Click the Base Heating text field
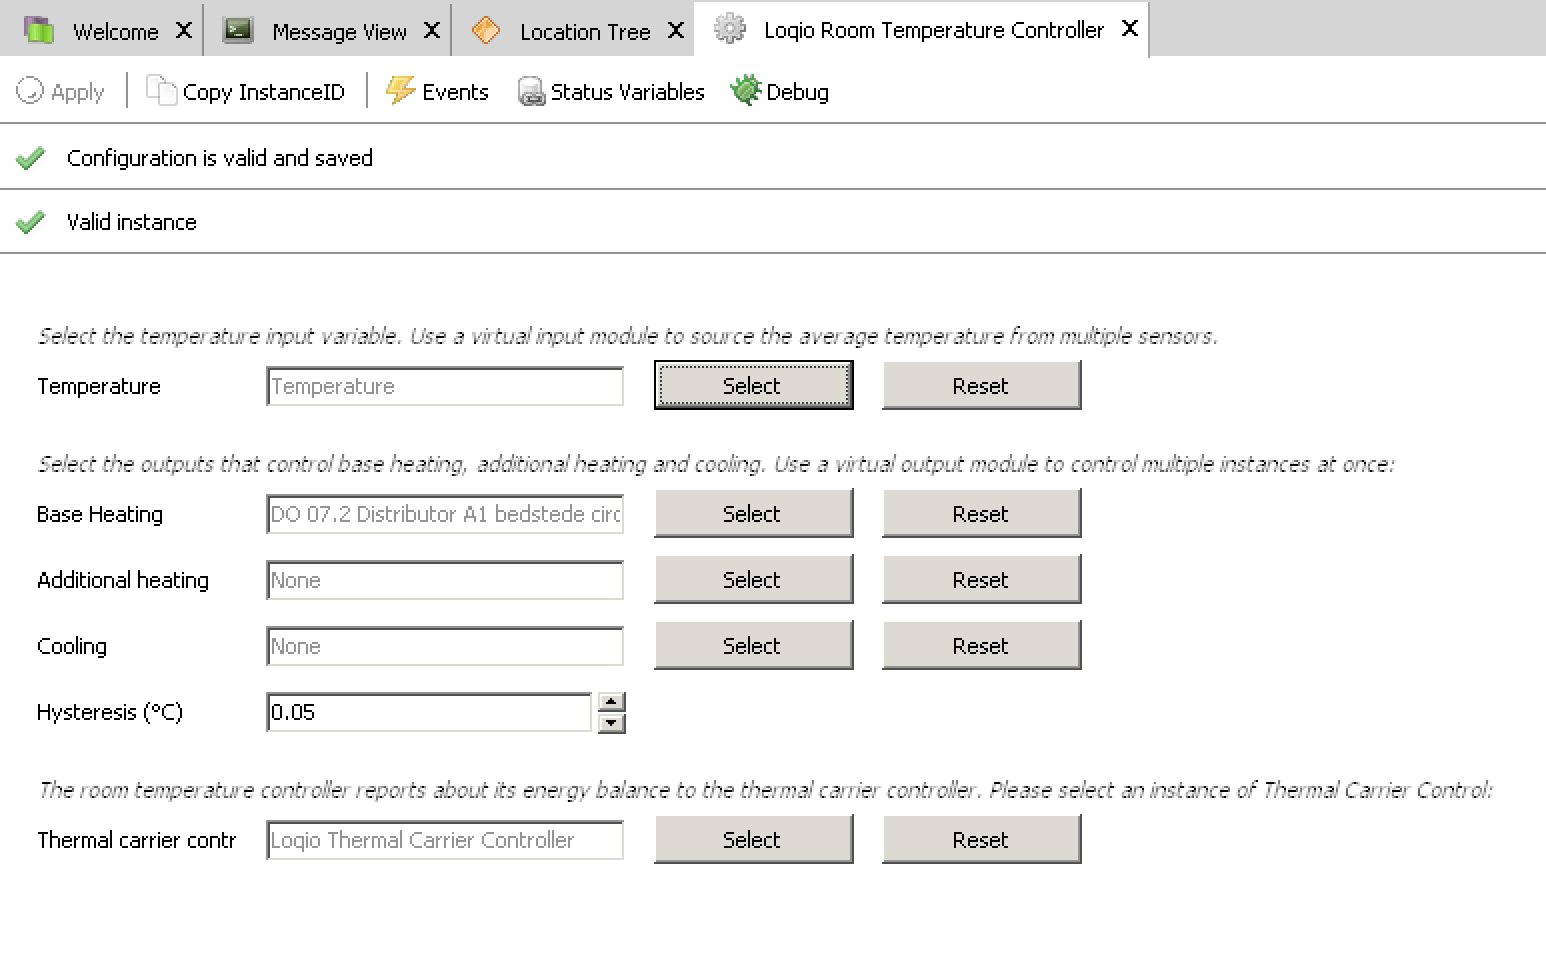This screenshot has width=1546, height=960. click(444, 514)
